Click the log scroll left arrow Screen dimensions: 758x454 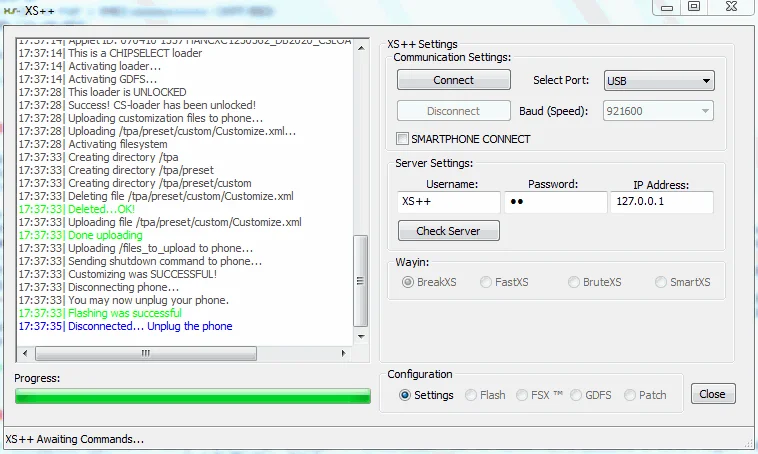point(25,353)
